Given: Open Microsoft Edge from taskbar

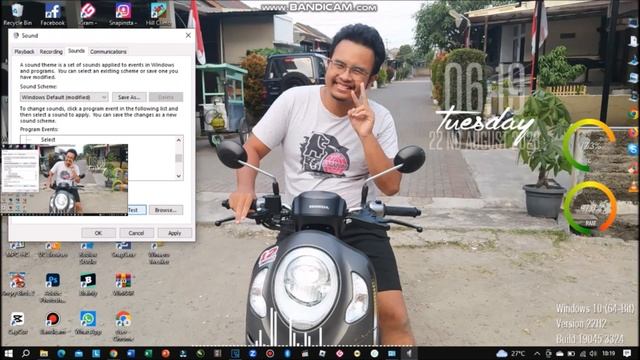Looking at the screenshot, I should click(x=61, y=353).
